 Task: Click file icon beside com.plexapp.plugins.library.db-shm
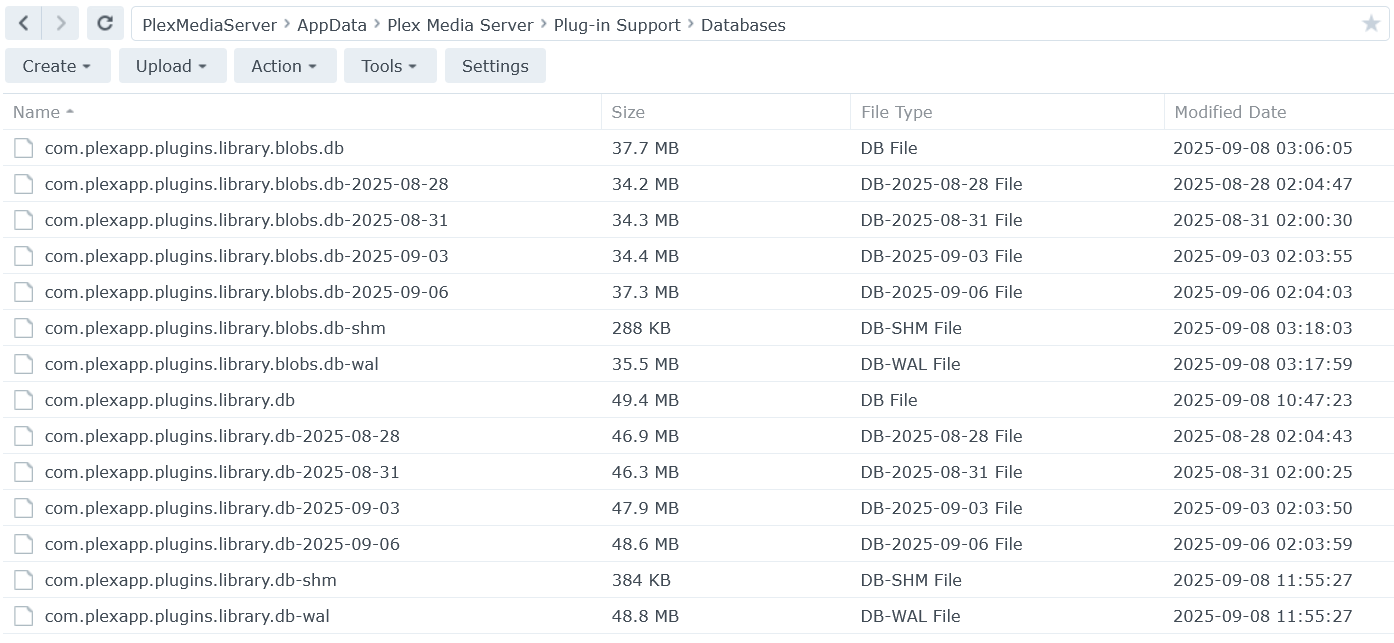click(x=24, y=580)
